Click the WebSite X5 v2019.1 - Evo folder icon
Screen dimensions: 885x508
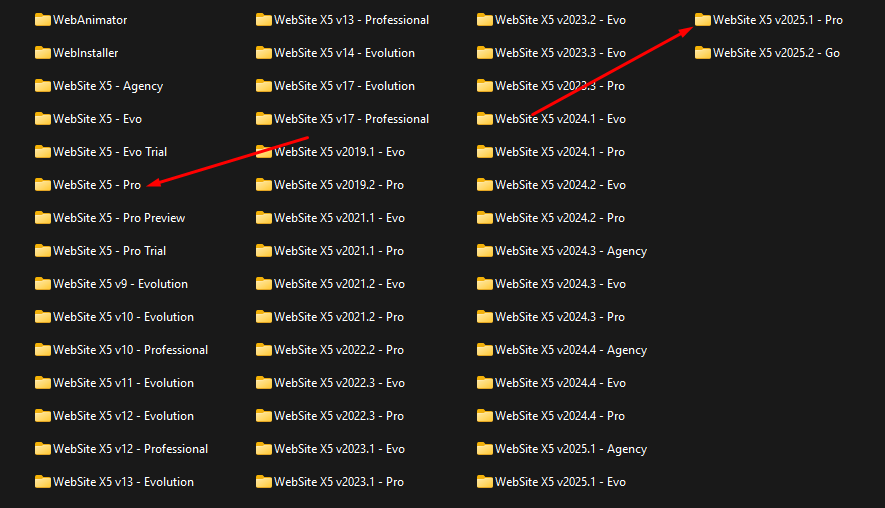pos(263,152)
